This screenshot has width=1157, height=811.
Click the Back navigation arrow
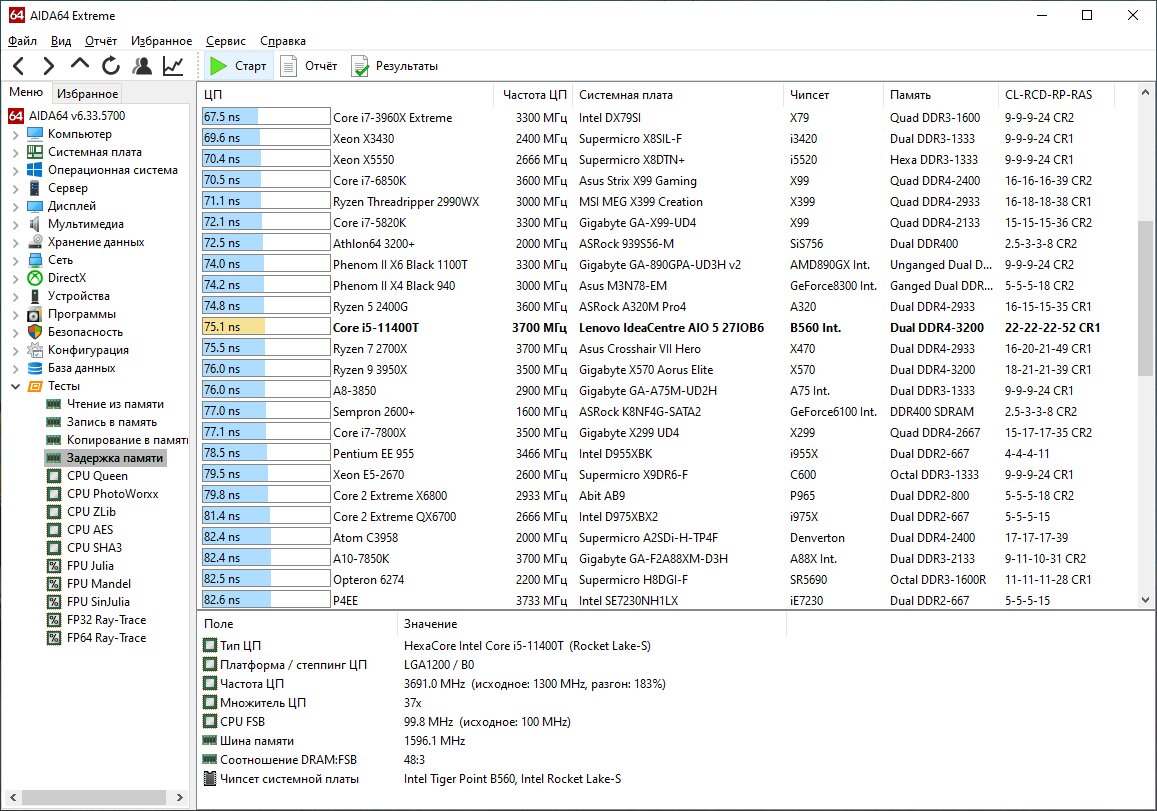click(19, 66)
